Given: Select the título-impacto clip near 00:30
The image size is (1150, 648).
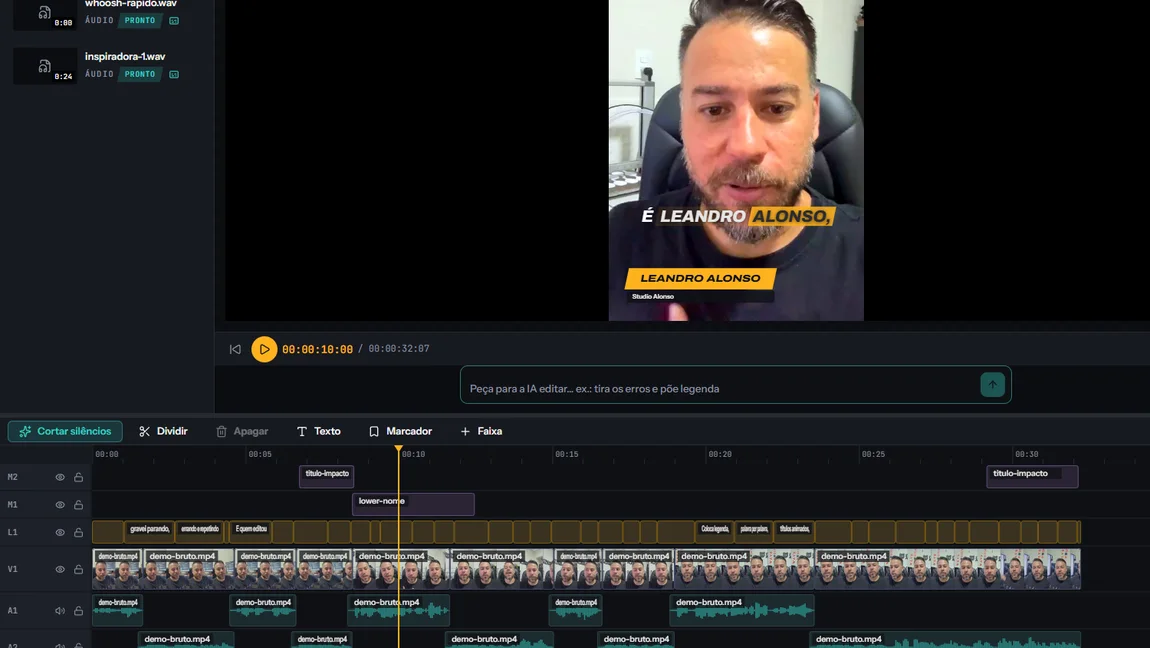Looking at the screenshot, I should [1032, 476].
